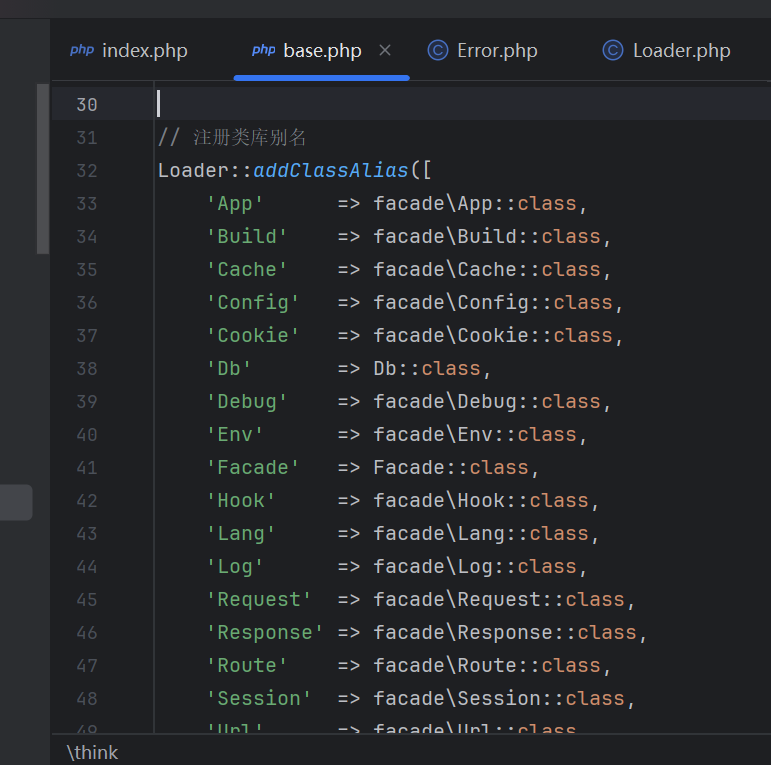Click the Db::class value on line 38
Screen dimensions: 771x765
point(427,368)
